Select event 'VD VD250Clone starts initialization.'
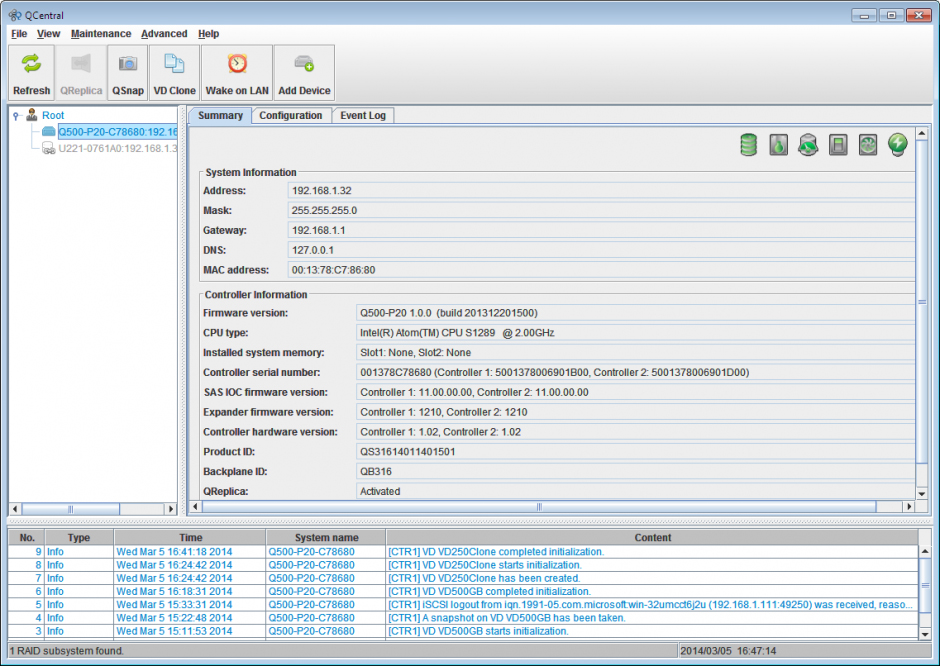This screenshot has height=666, width=940. 463,565
